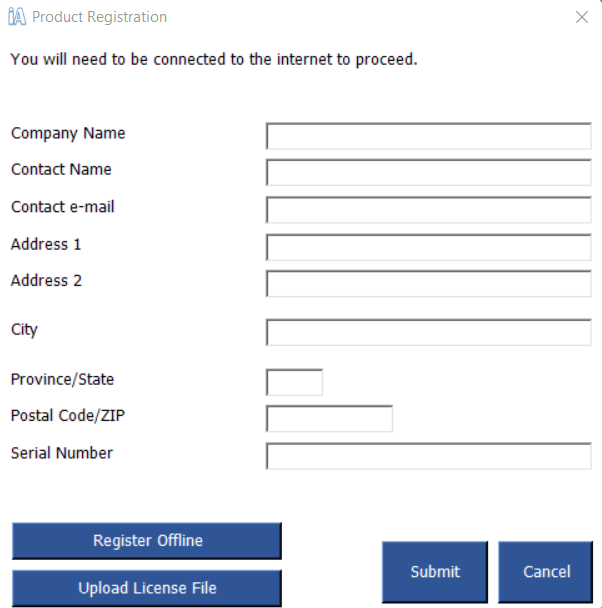Screen dimensions: 602x608
Task: Close the Product Registration dialog
Action: [581, 17]
